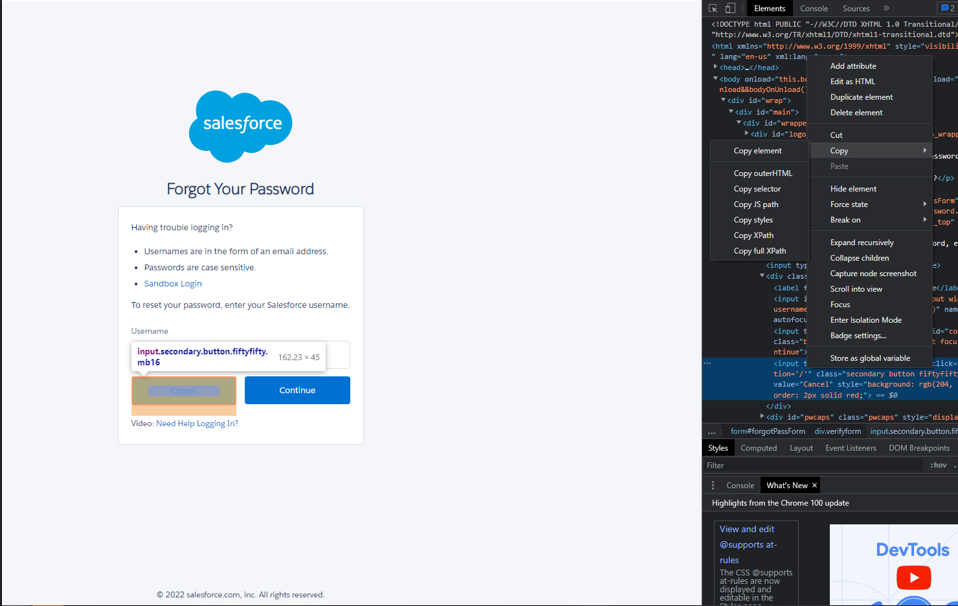Expand the head node in DOM tree
Image resolution: width=958 pixels, height=606 pixels.
[715, 67]
